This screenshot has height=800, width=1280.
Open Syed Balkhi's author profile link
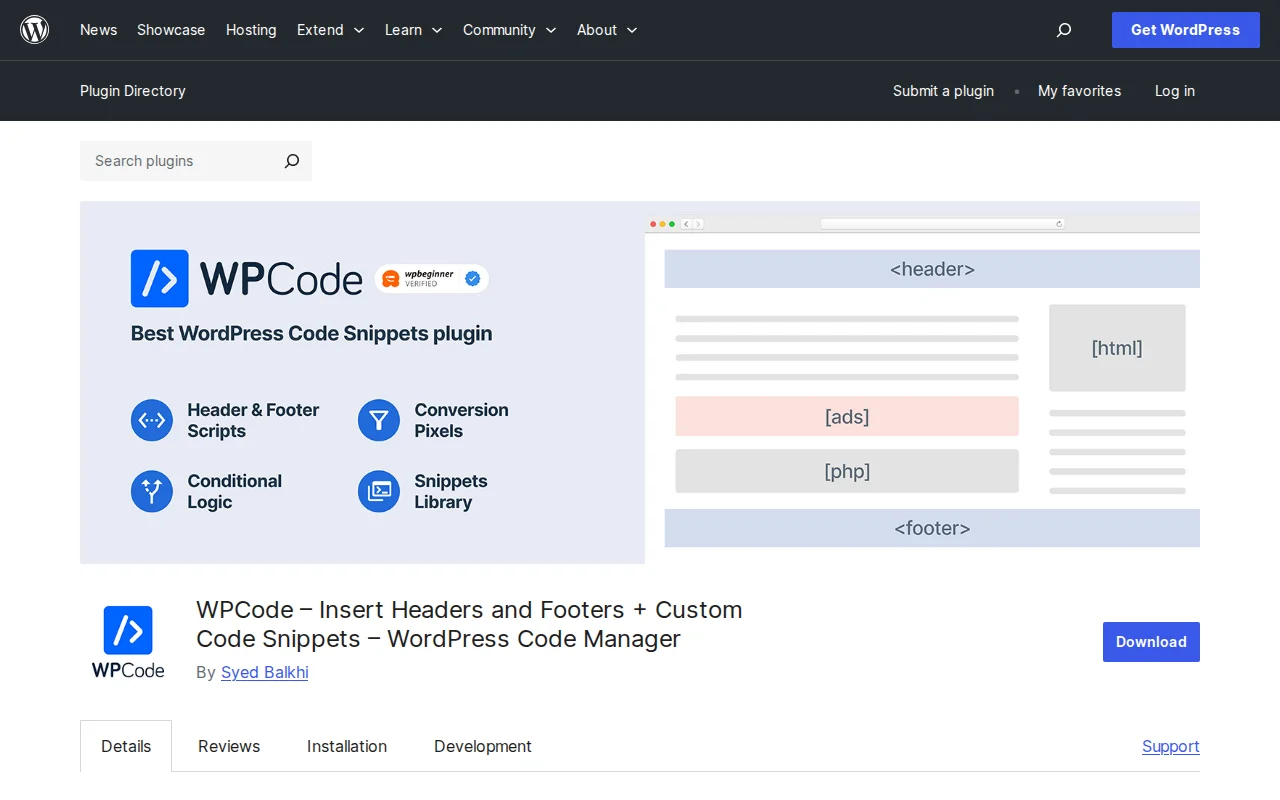point(264,672)
